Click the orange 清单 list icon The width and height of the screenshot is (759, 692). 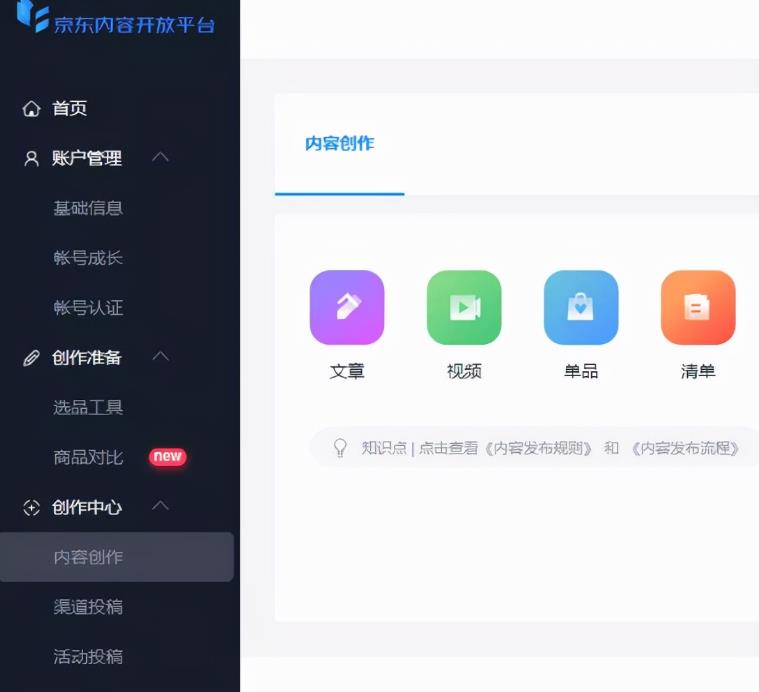(698, 307)
